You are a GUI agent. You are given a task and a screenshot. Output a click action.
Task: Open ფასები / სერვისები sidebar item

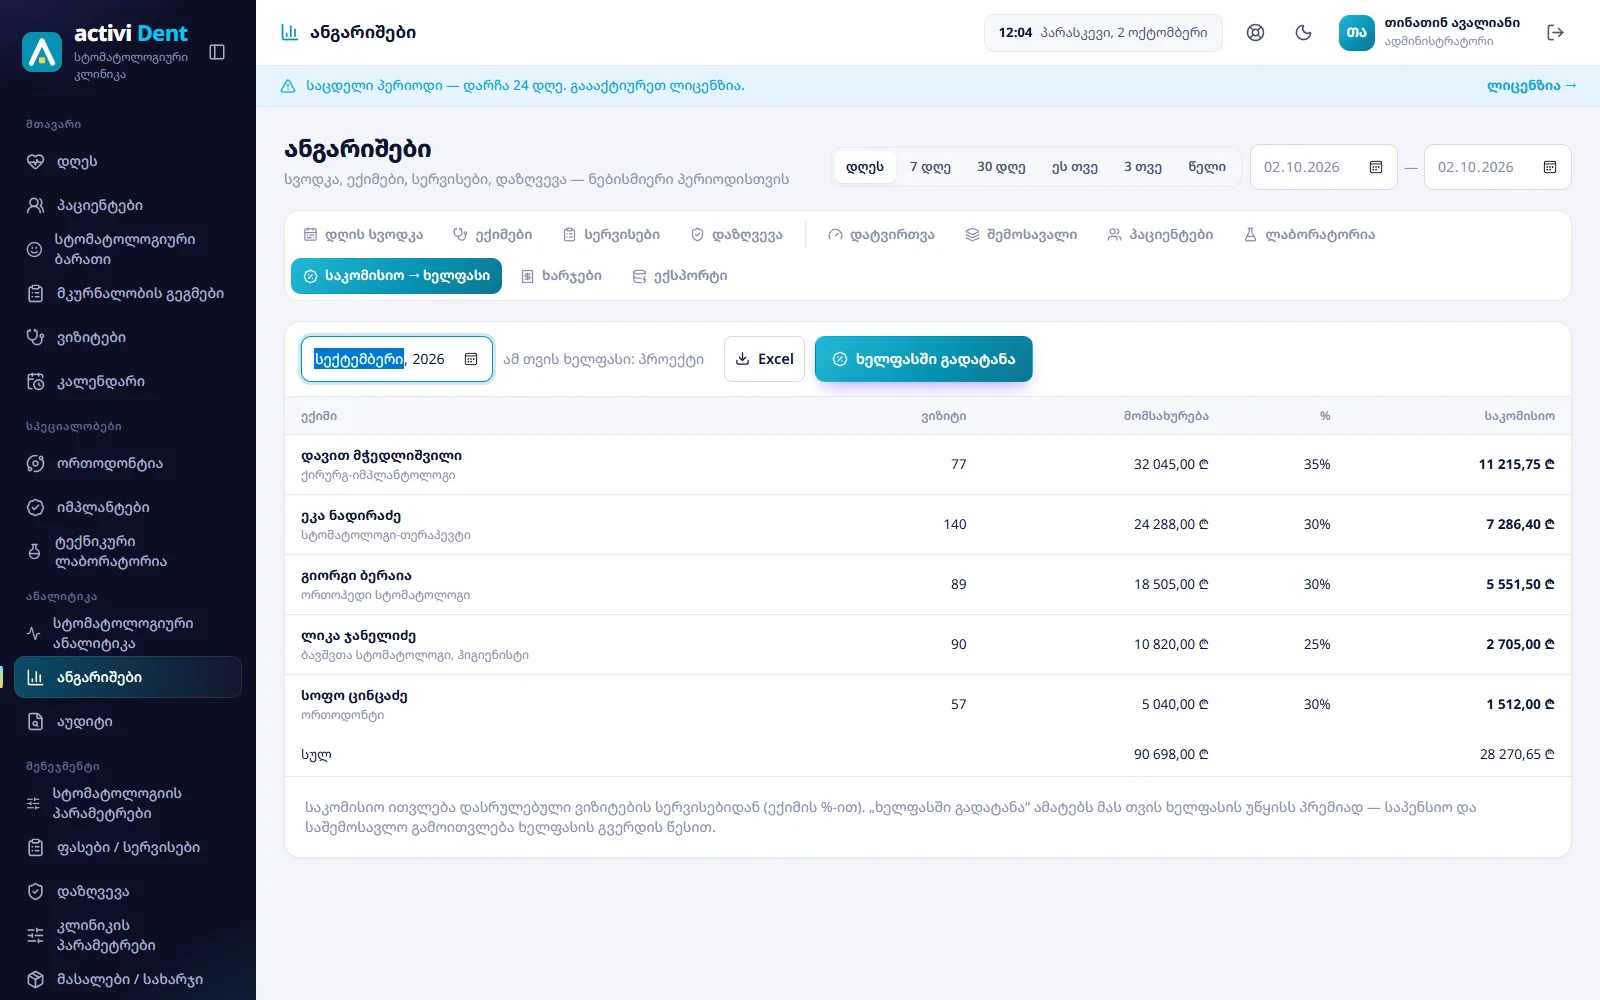pyautogui.click(x=128, y=847)
